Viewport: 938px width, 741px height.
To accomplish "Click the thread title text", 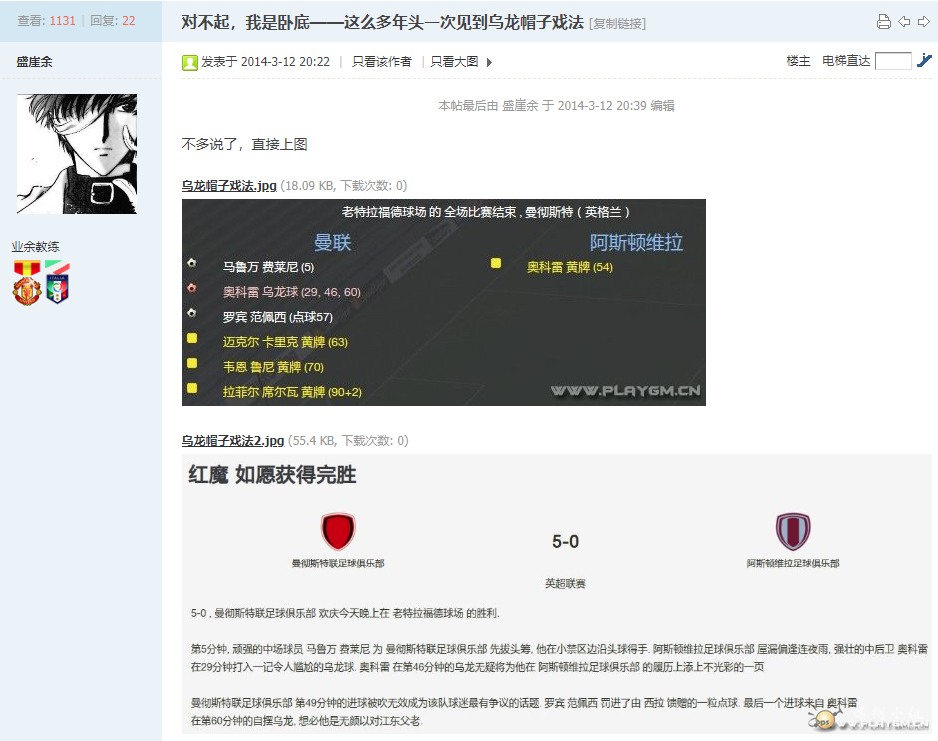I will tap(382, 22).
